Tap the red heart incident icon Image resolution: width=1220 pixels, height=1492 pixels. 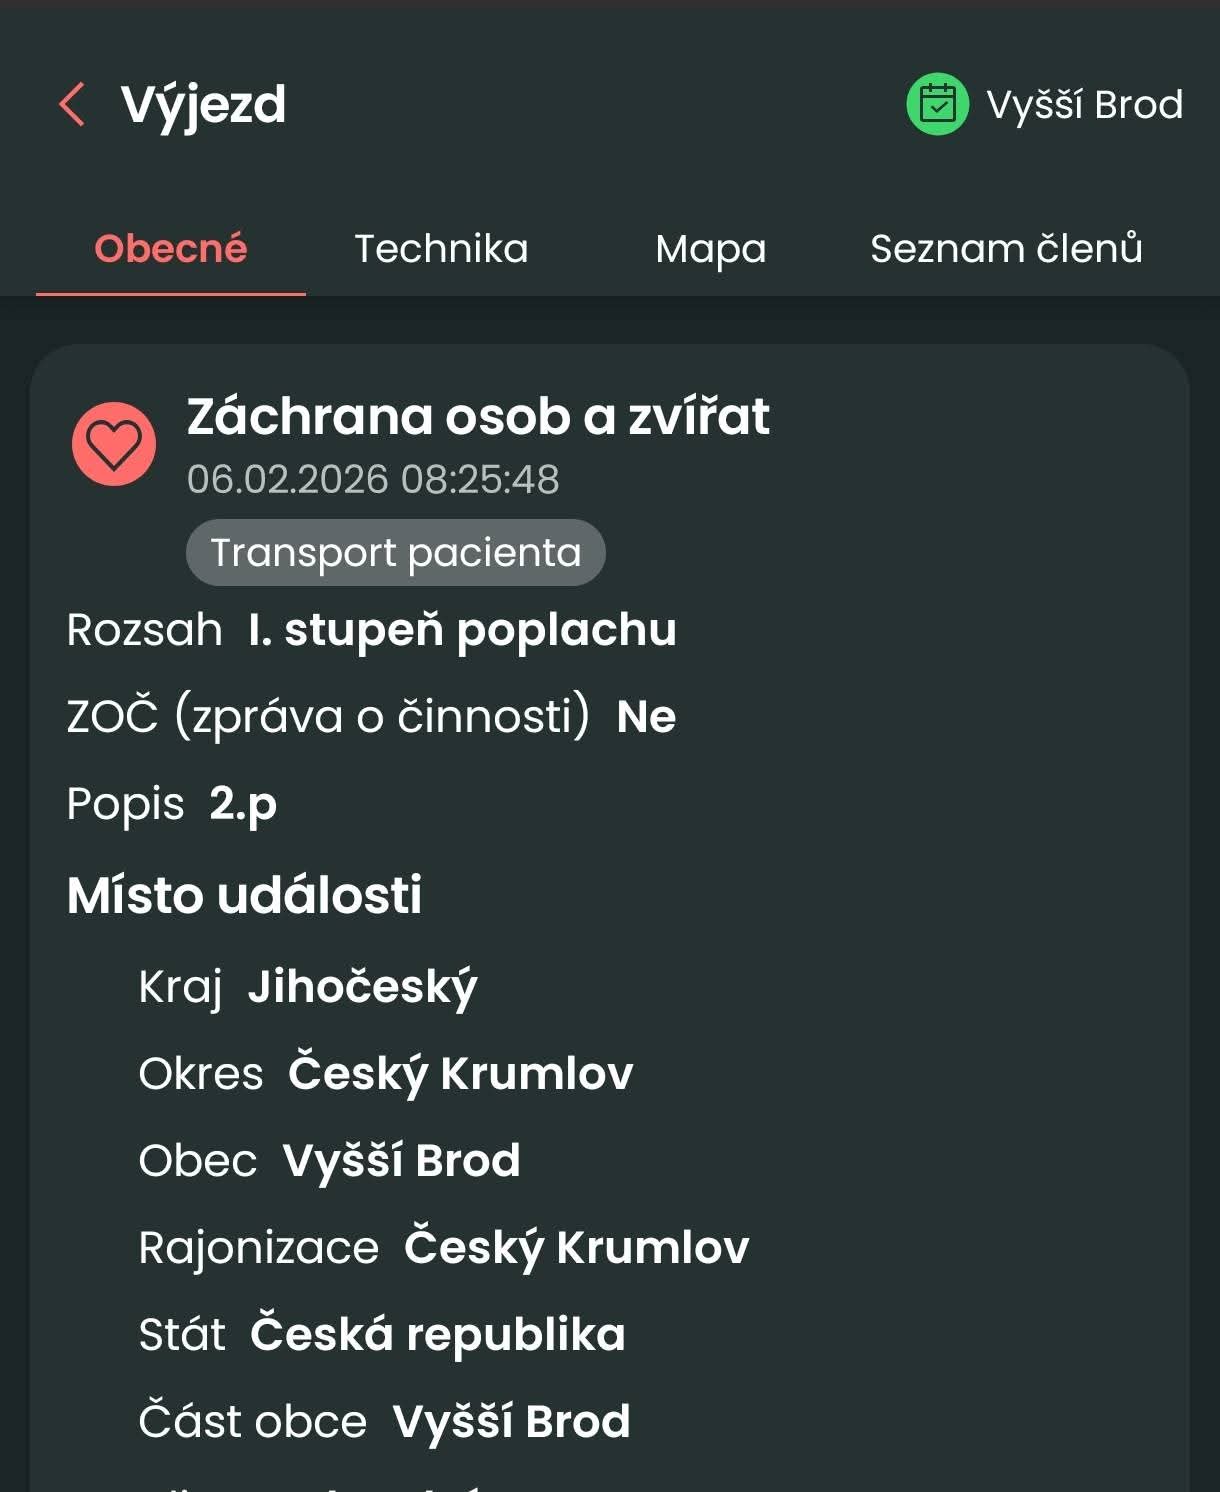coord(114,444)
